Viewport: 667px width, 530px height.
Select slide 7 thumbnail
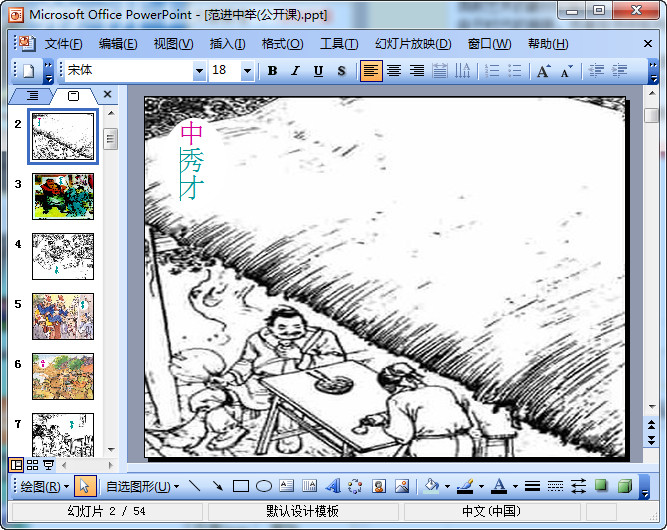(63, 435)
